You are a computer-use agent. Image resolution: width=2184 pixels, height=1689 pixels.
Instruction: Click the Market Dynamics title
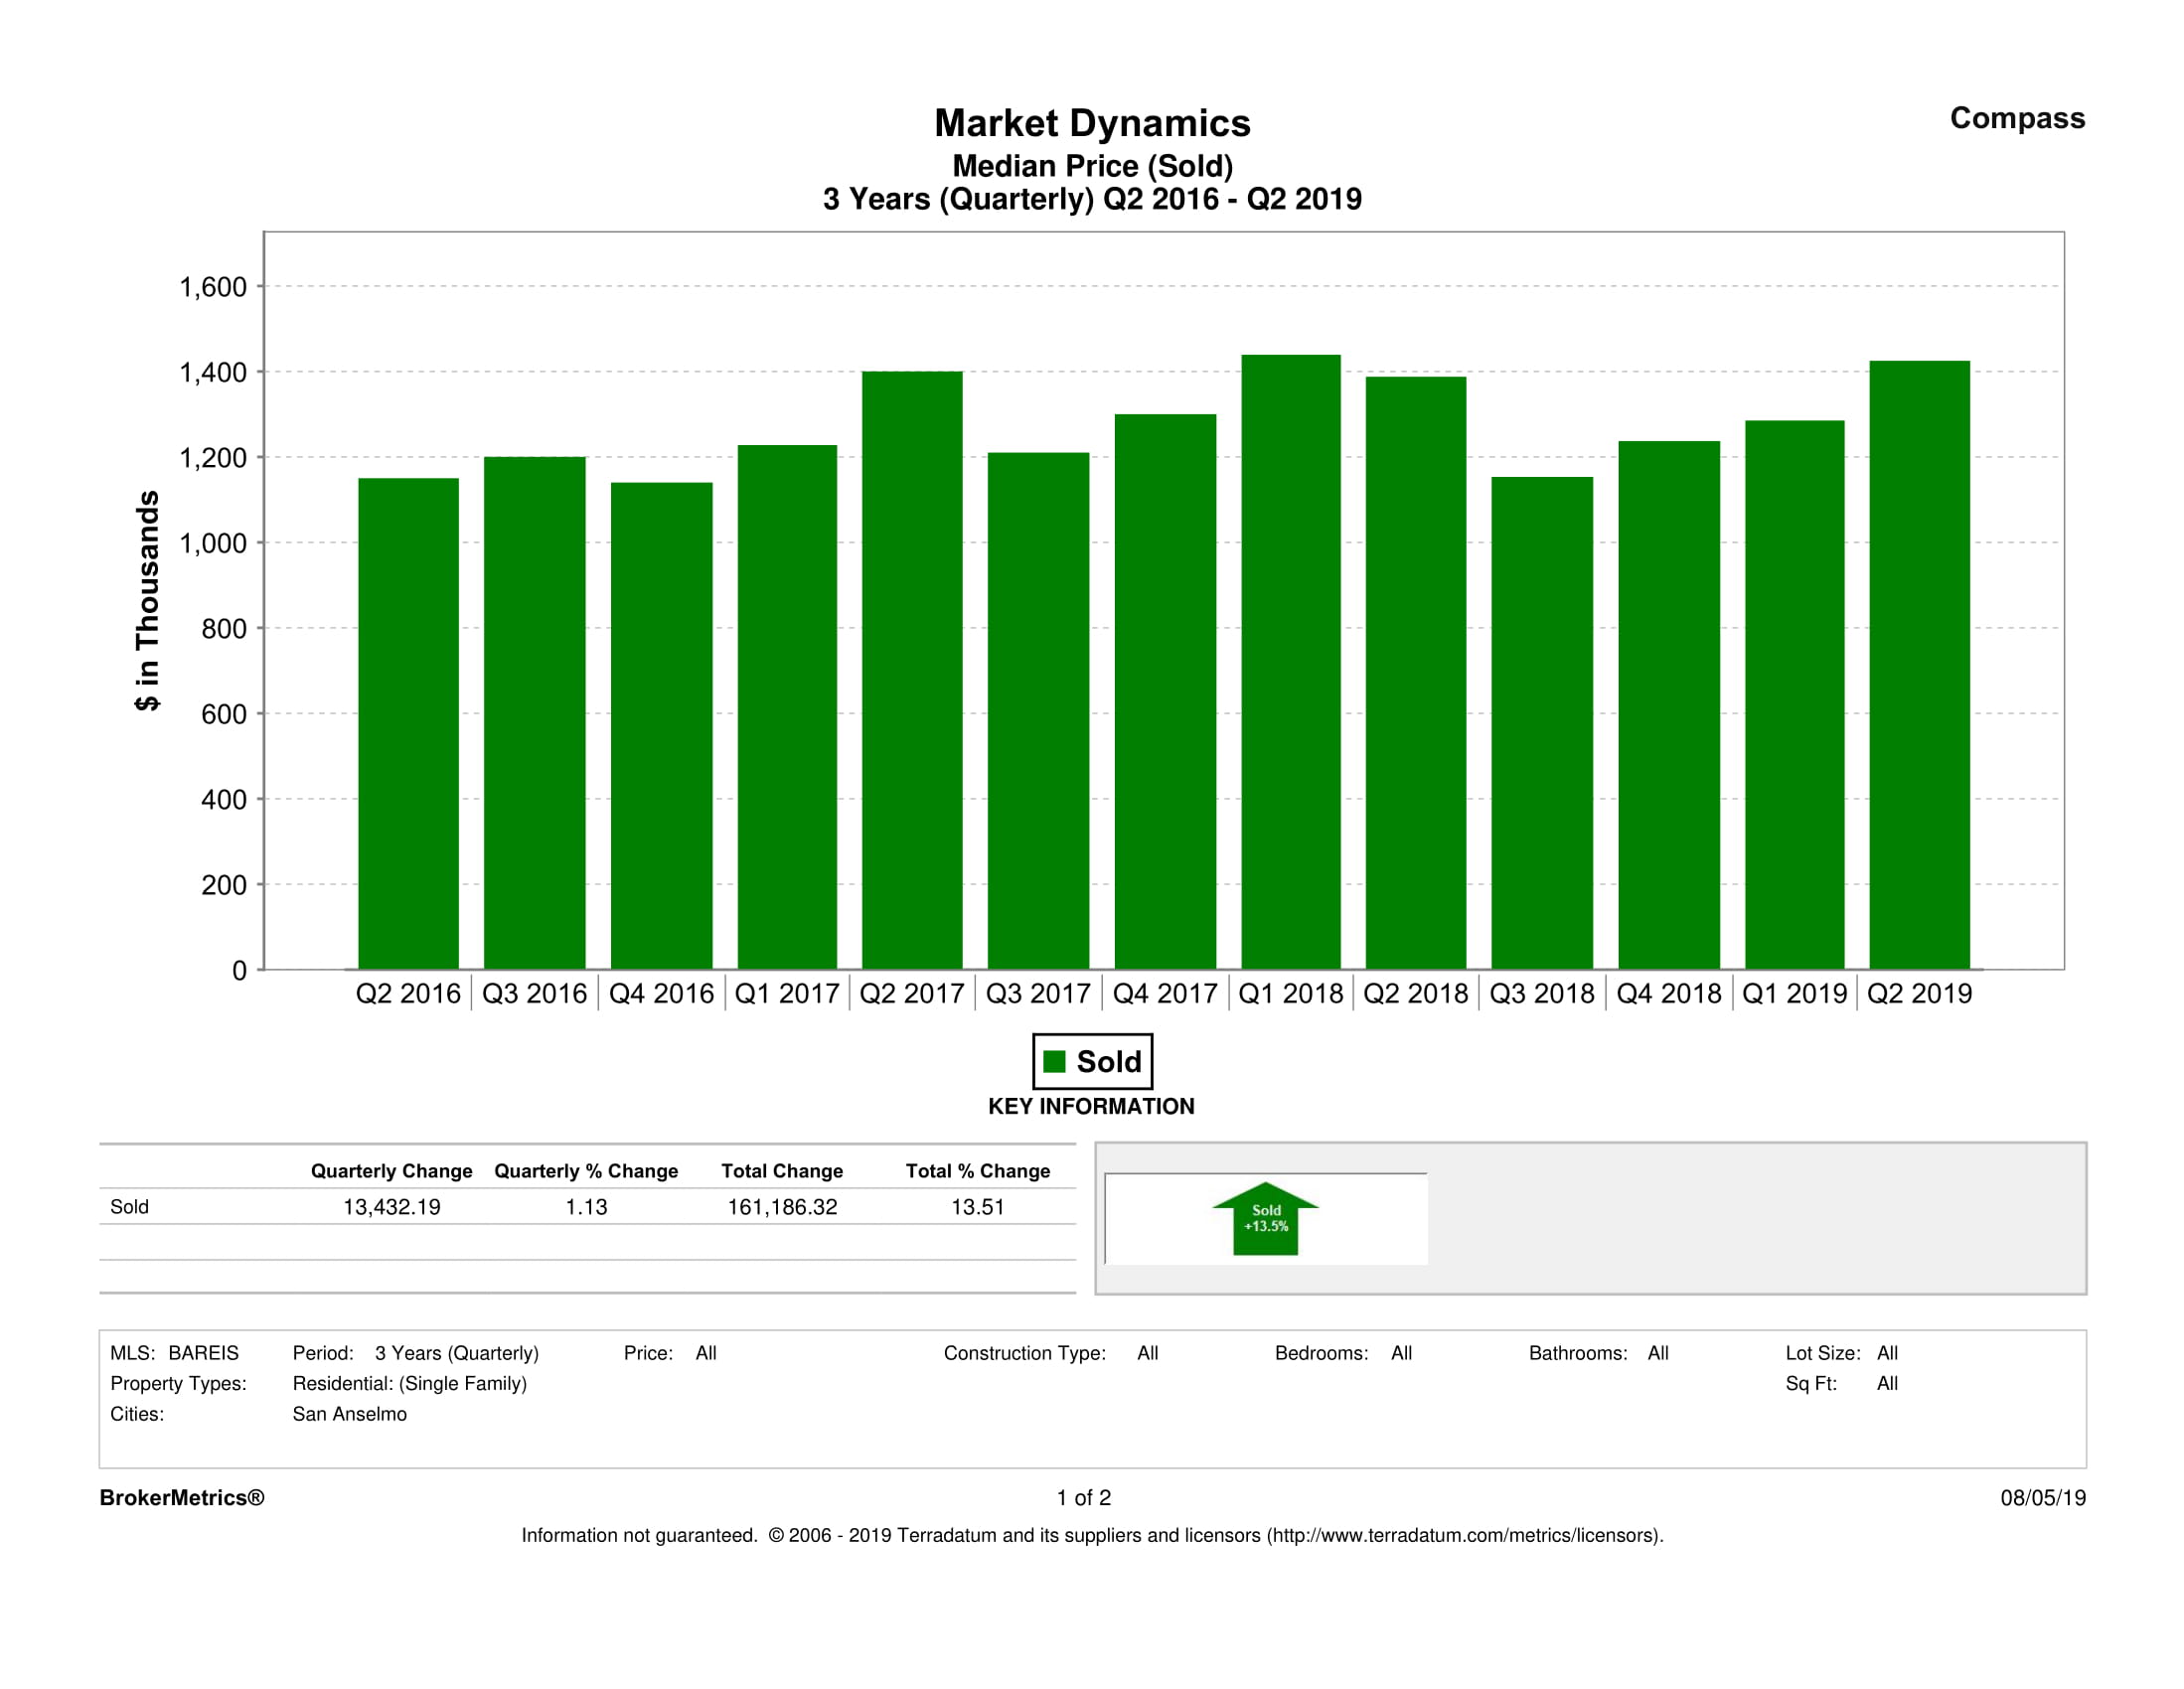tap(1092, 123)
